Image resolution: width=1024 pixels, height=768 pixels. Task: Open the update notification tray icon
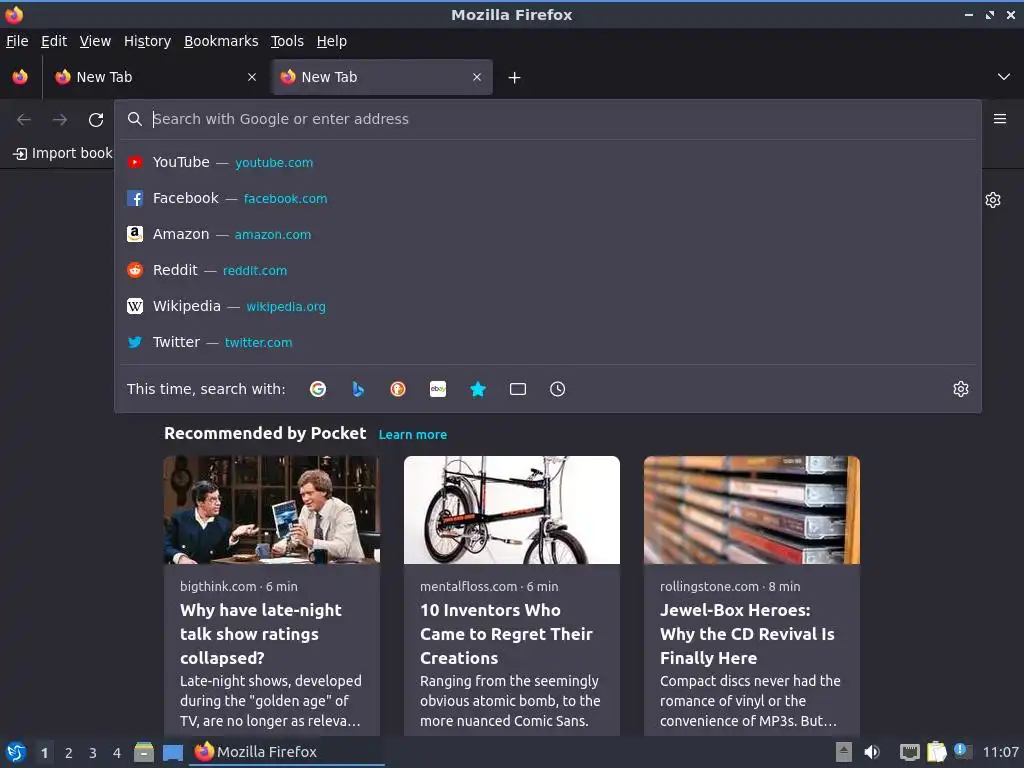click(961, 750)
